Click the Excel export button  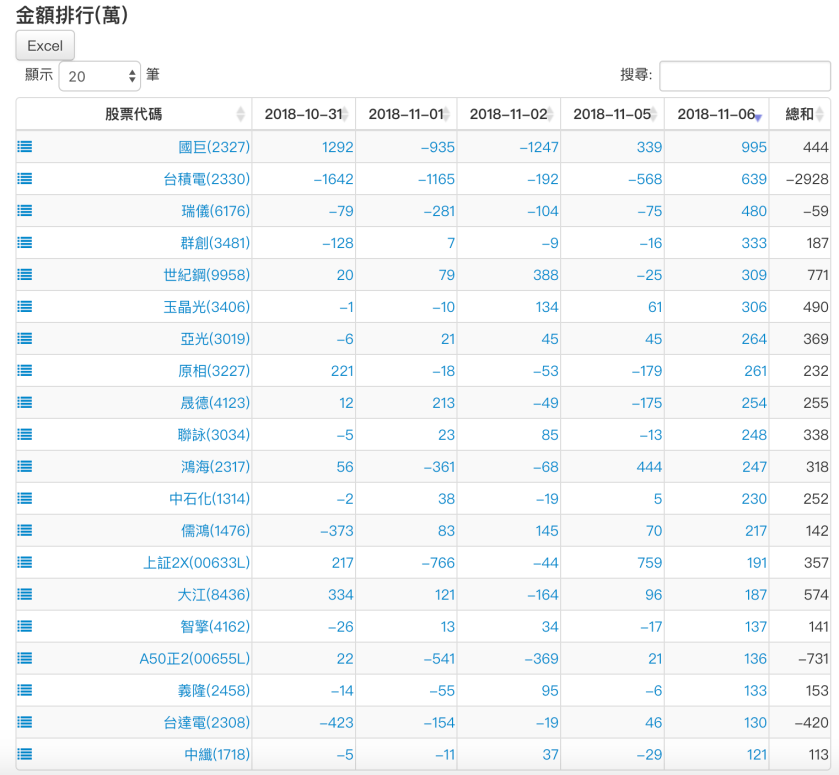(x=44, y=45)
